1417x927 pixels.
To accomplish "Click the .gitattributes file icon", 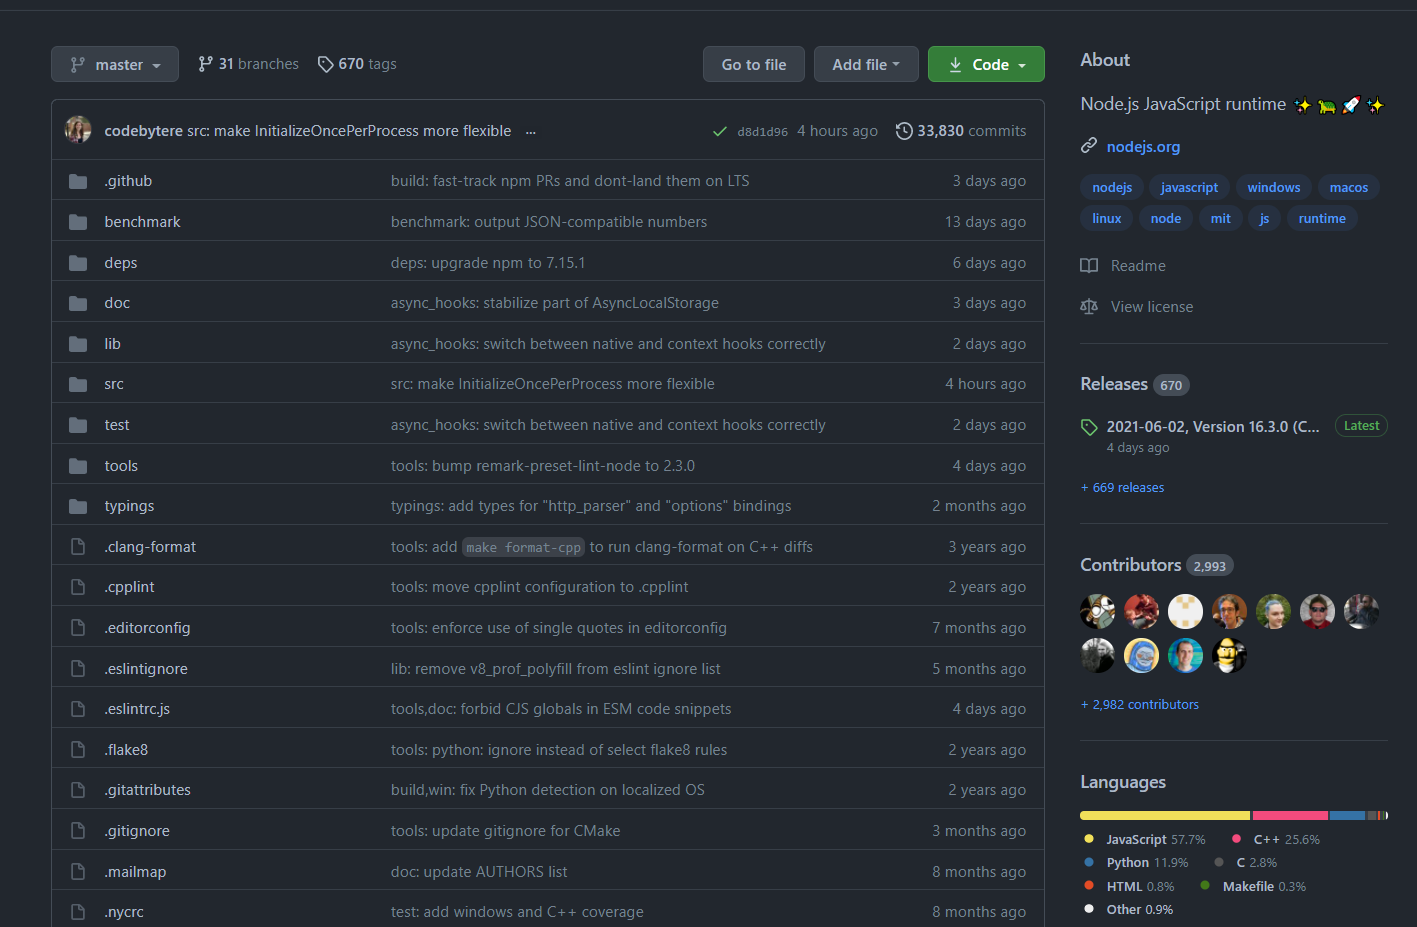I will point(78,790).
